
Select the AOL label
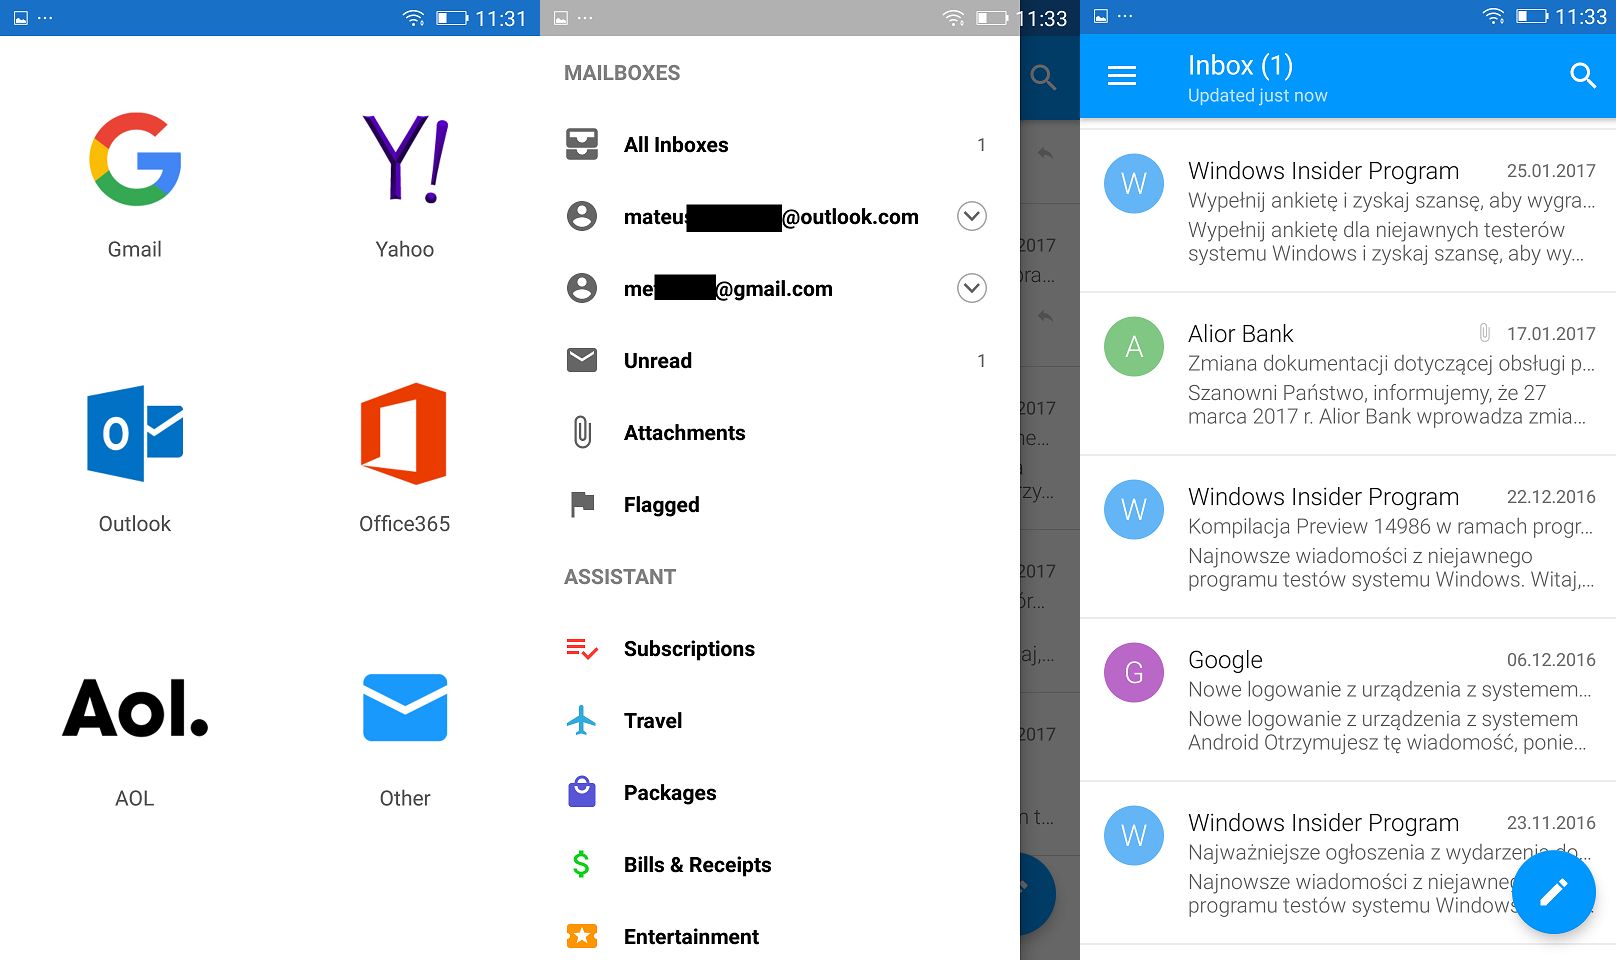tap(135, 798)
